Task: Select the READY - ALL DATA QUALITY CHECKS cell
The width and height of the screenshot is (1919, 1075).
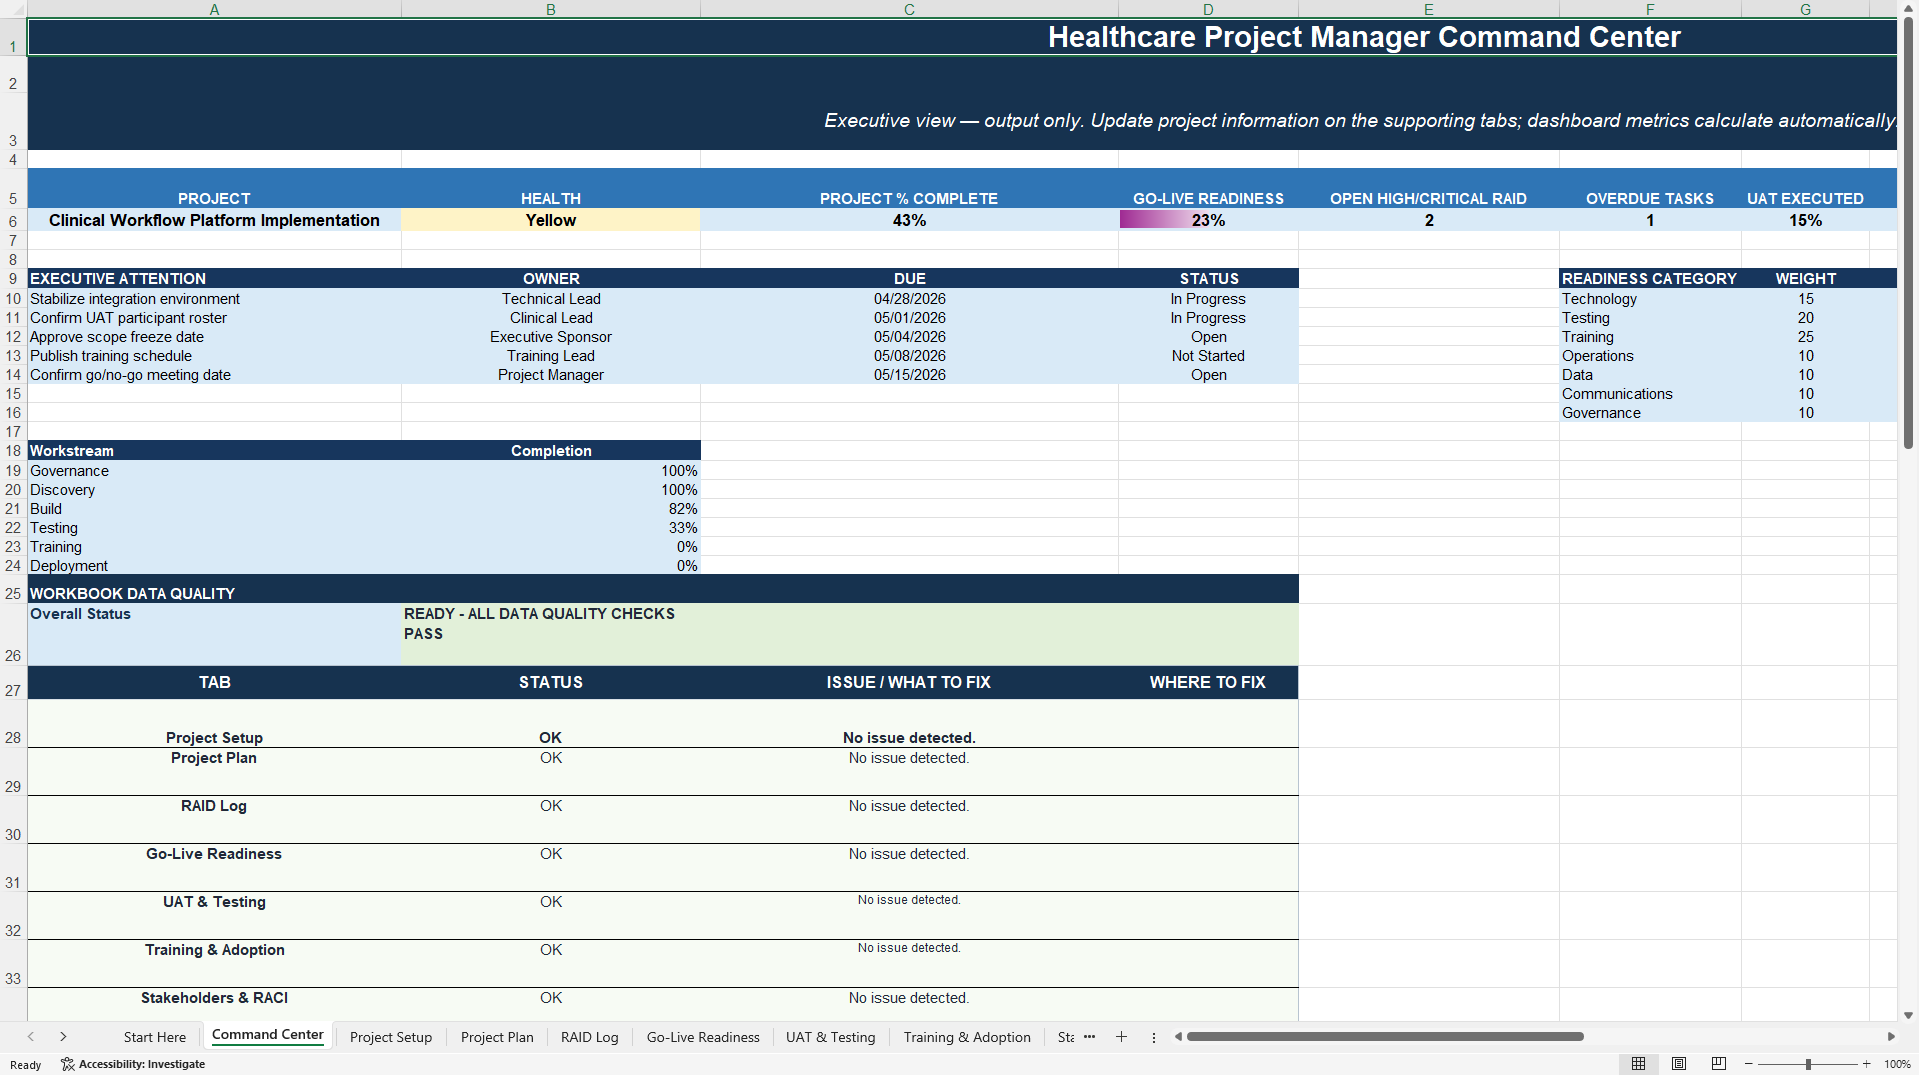Action: [850, 634]
